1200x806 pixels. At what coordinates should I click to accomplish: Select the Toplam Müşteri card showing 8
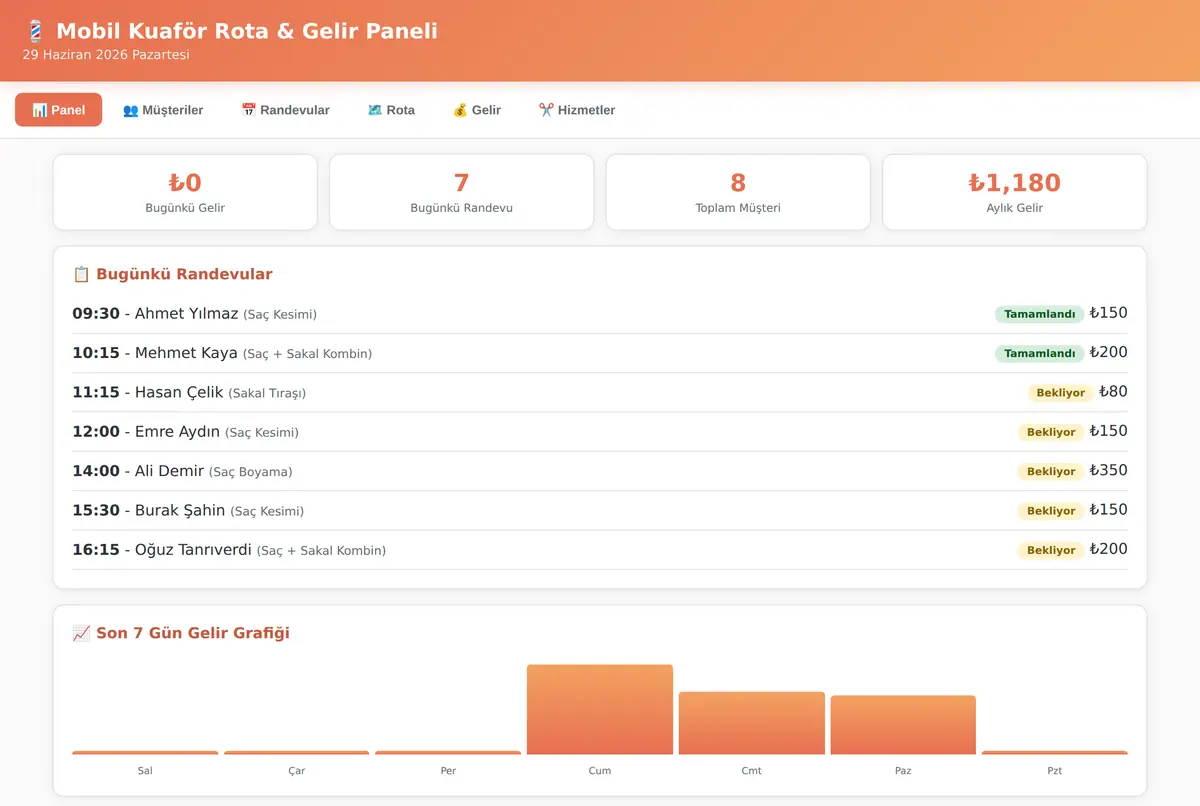738,192
